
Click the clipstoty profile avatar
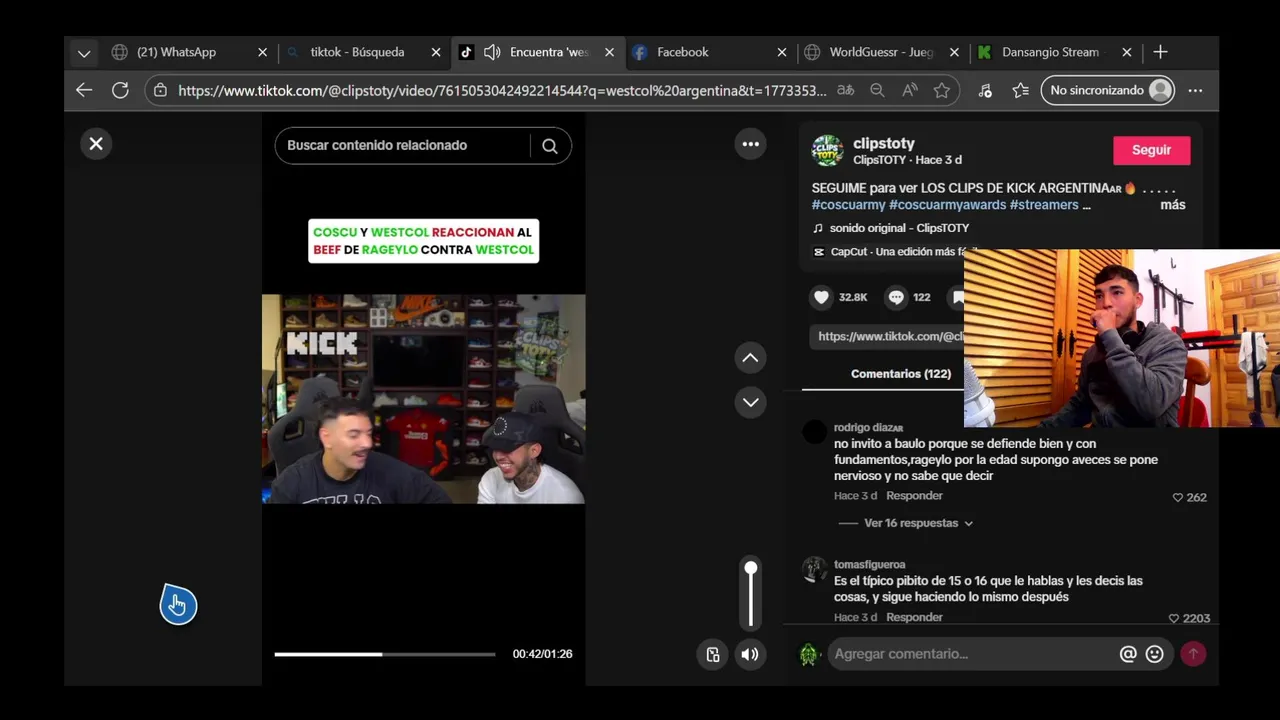click(x=827, y=151)
